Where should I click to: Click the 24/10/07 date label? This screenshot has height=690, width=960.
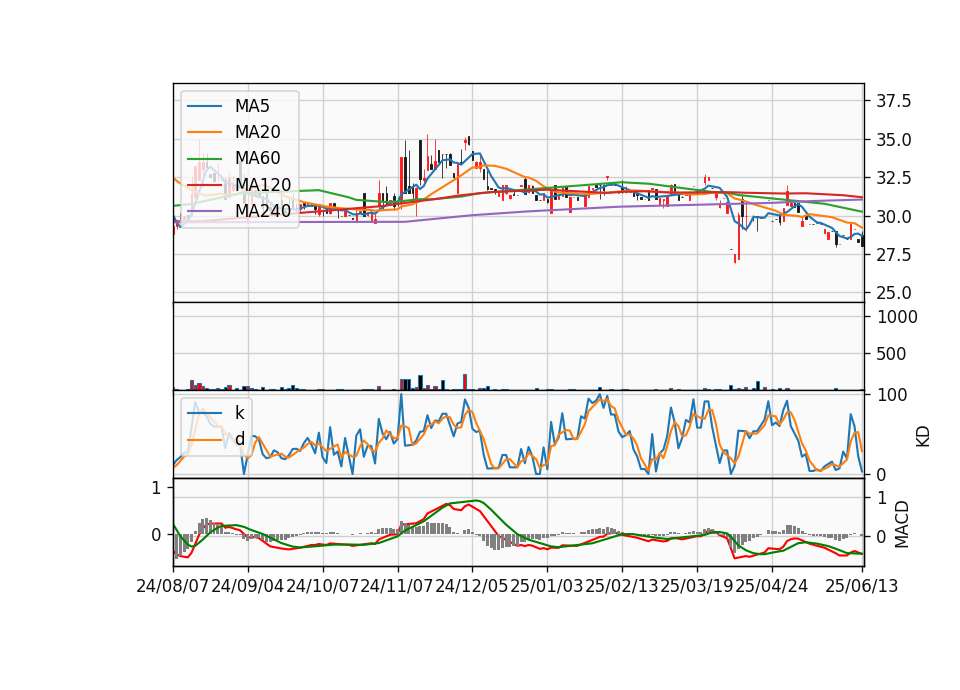(x=323, y=586)
